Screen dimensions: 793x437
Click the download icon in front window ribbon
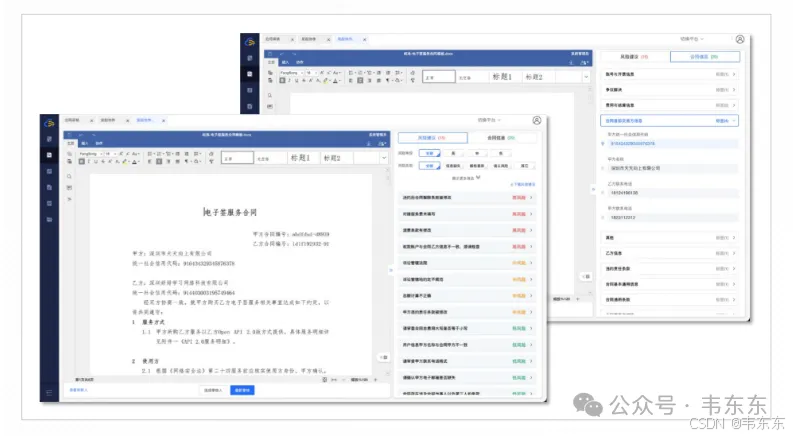click(369, 144)
